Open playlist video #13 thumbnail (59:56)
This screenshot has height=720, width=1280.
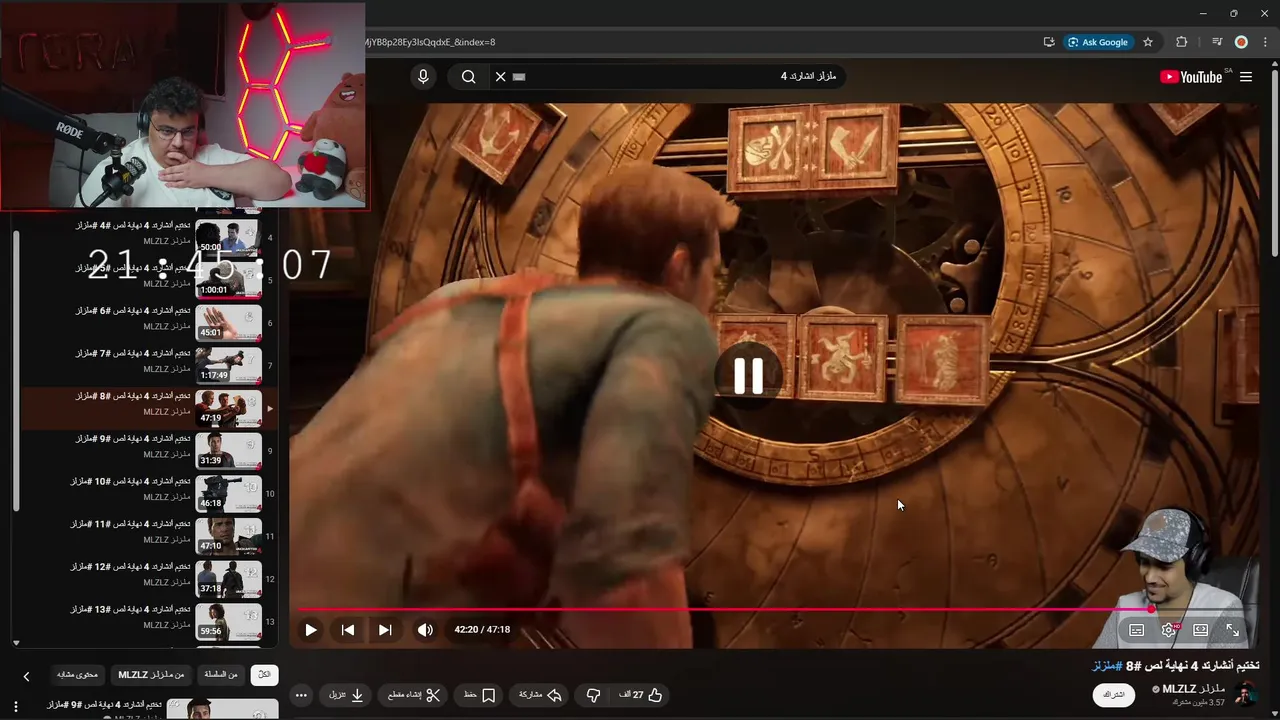pos(228,622)
